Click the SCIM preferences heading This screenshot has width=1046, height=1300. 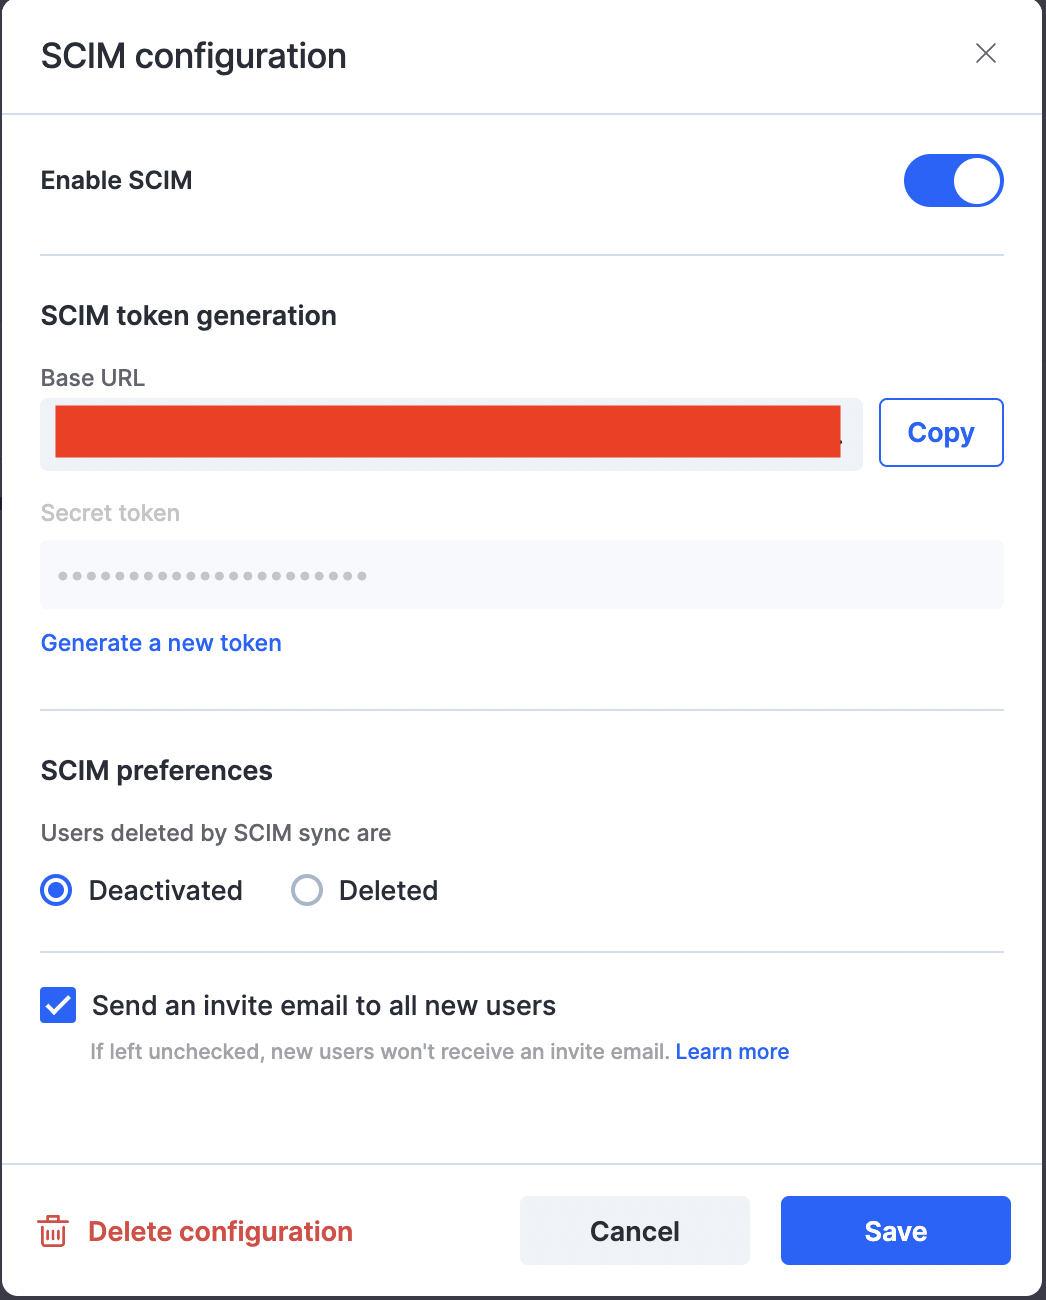[157, 771]
